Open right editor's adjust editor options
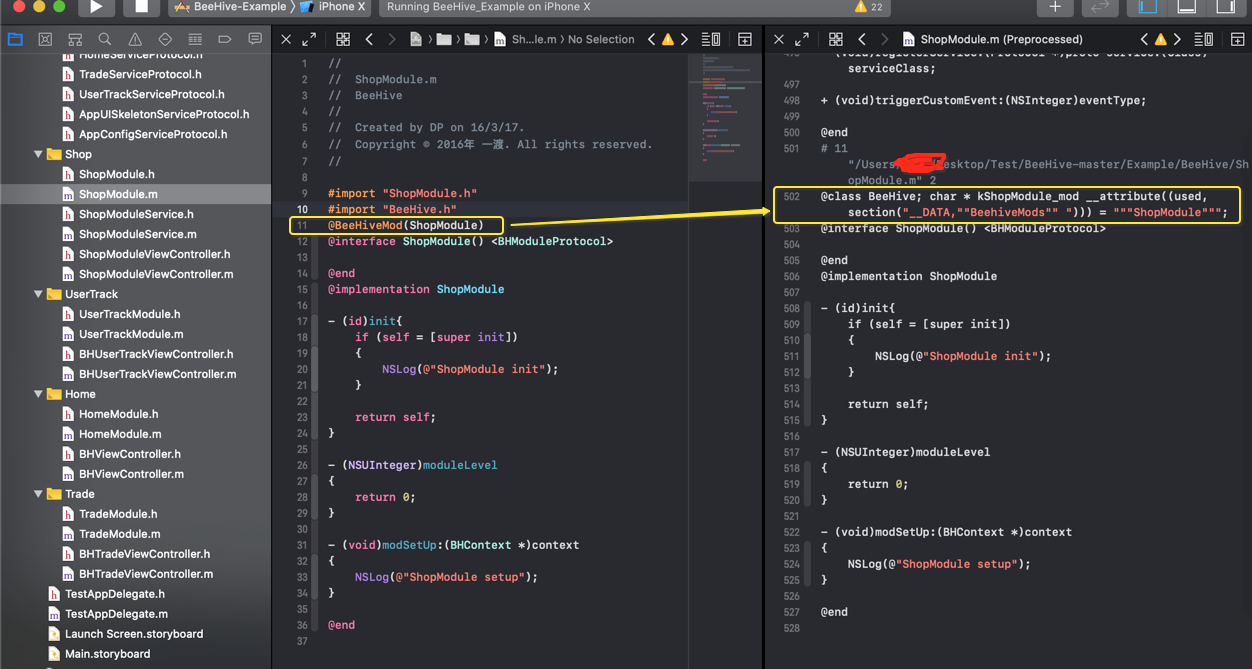The image size is (1252, 669). point(1204,40)
